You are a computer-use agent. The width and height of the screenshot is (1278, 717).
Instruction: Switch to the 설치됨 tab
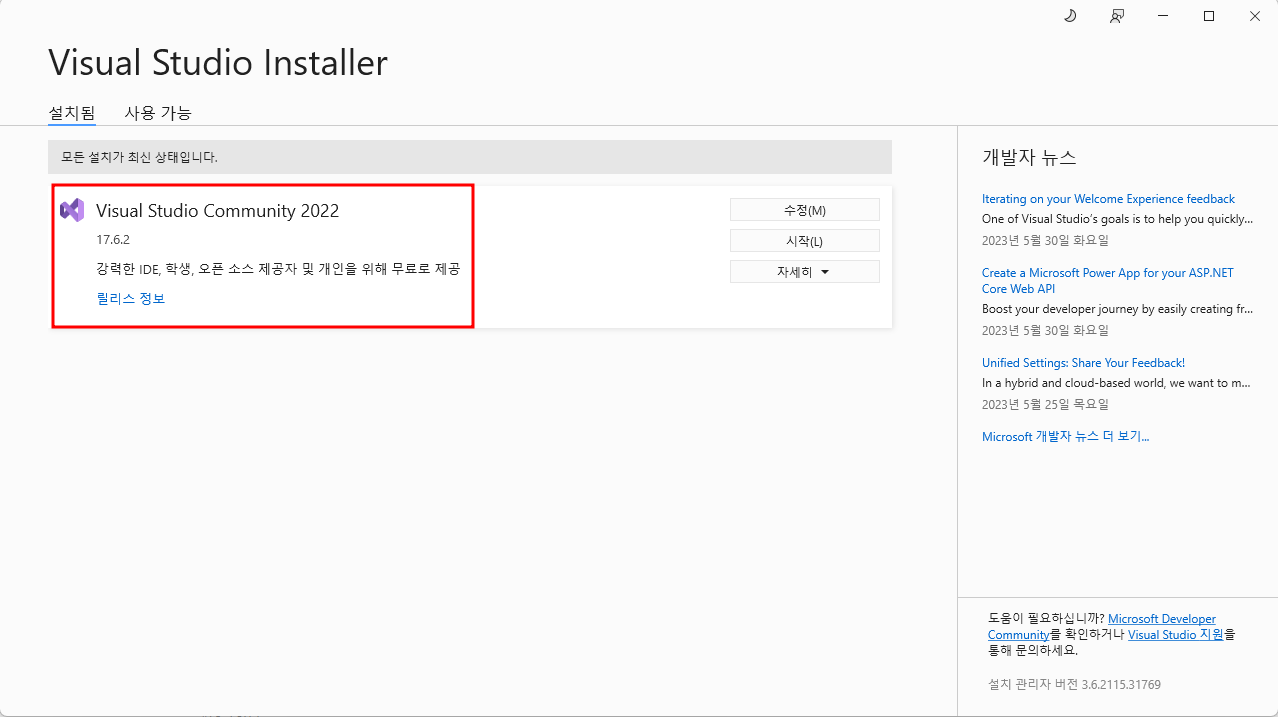point(72,113)
